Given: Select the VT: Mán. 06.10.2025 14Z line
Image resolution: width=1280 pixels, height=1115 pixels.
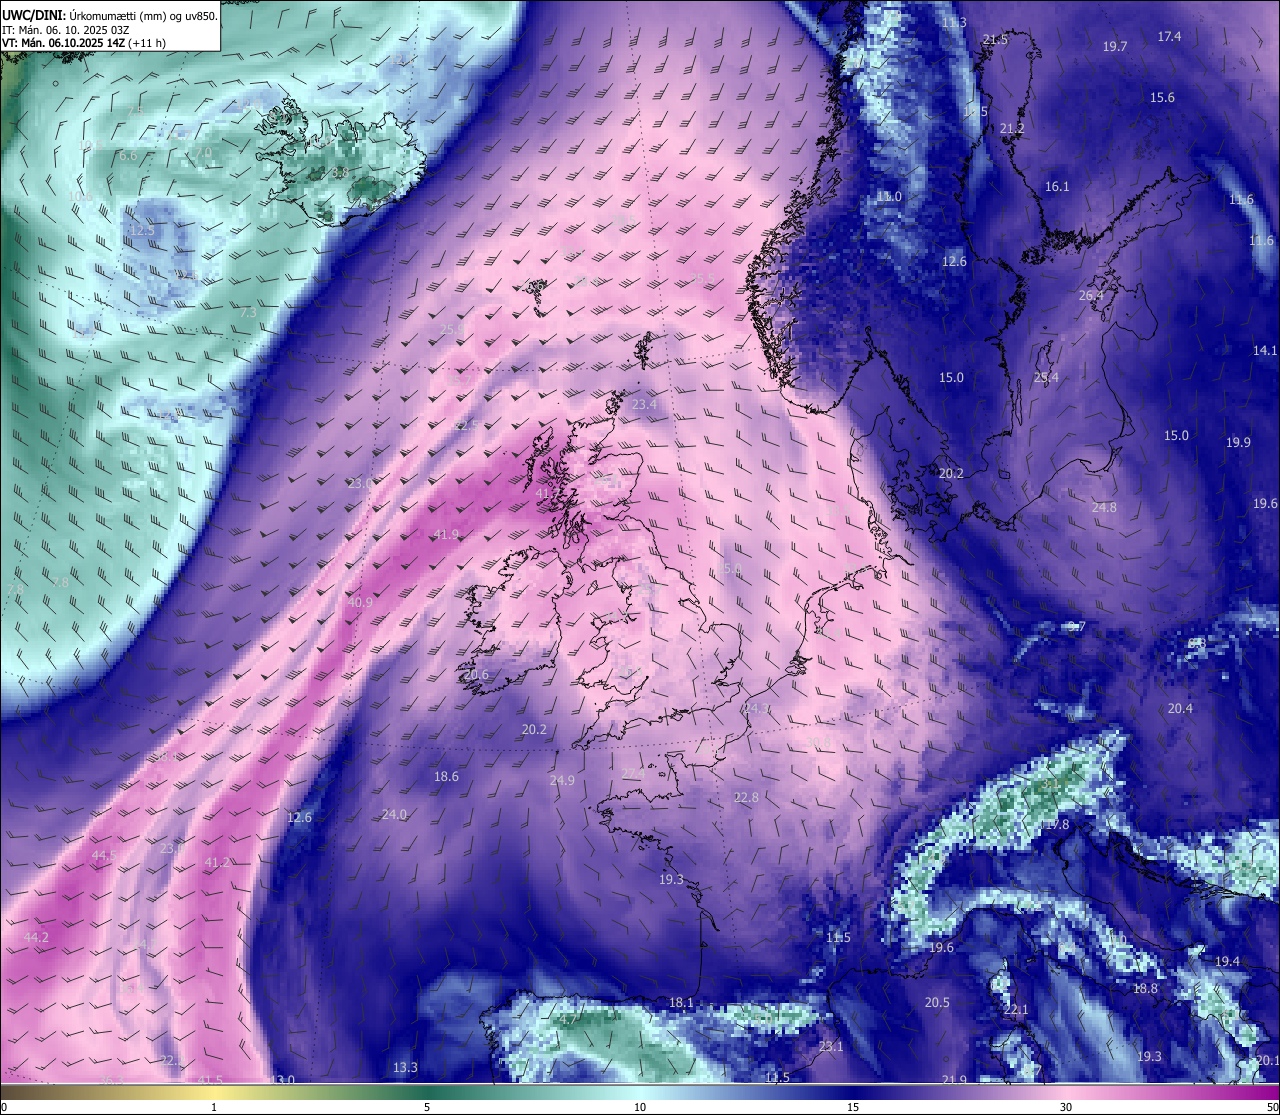Looking at the screenshot, I should click(x=84, y=43).
